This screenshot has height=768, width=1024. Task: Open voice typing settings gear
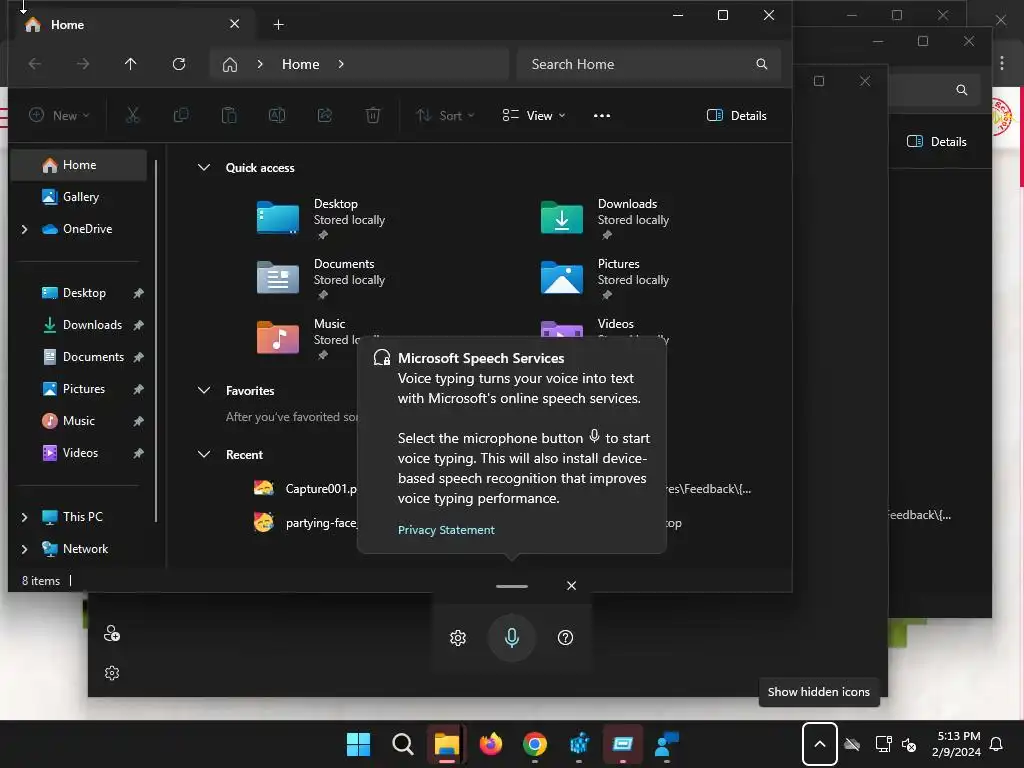[458, 638]
